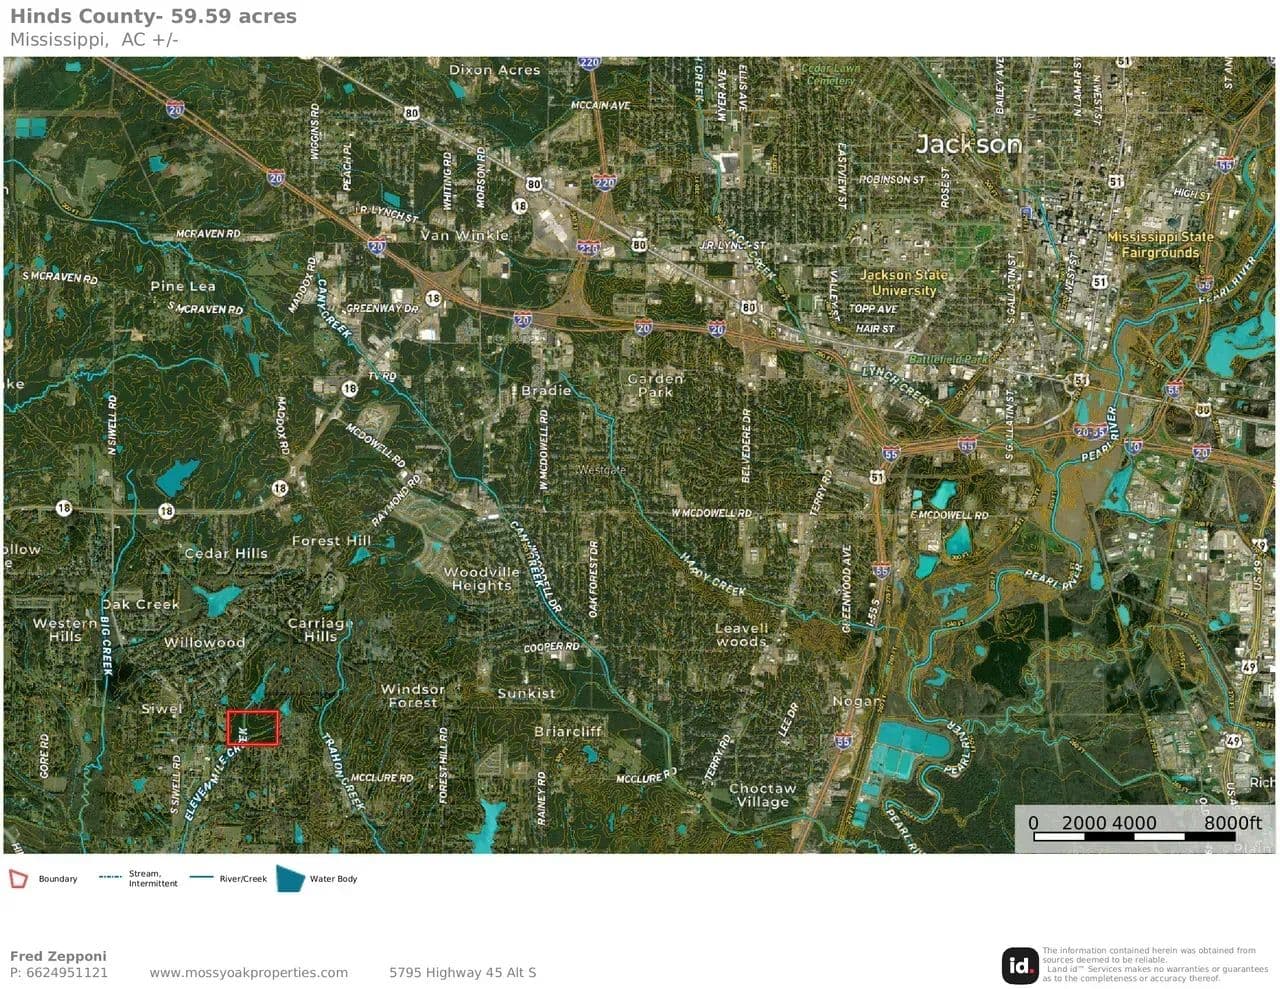The height and width of the screenshot is (989, 1280).
Task: Click the Land id logo
Action: point(1020,965)
